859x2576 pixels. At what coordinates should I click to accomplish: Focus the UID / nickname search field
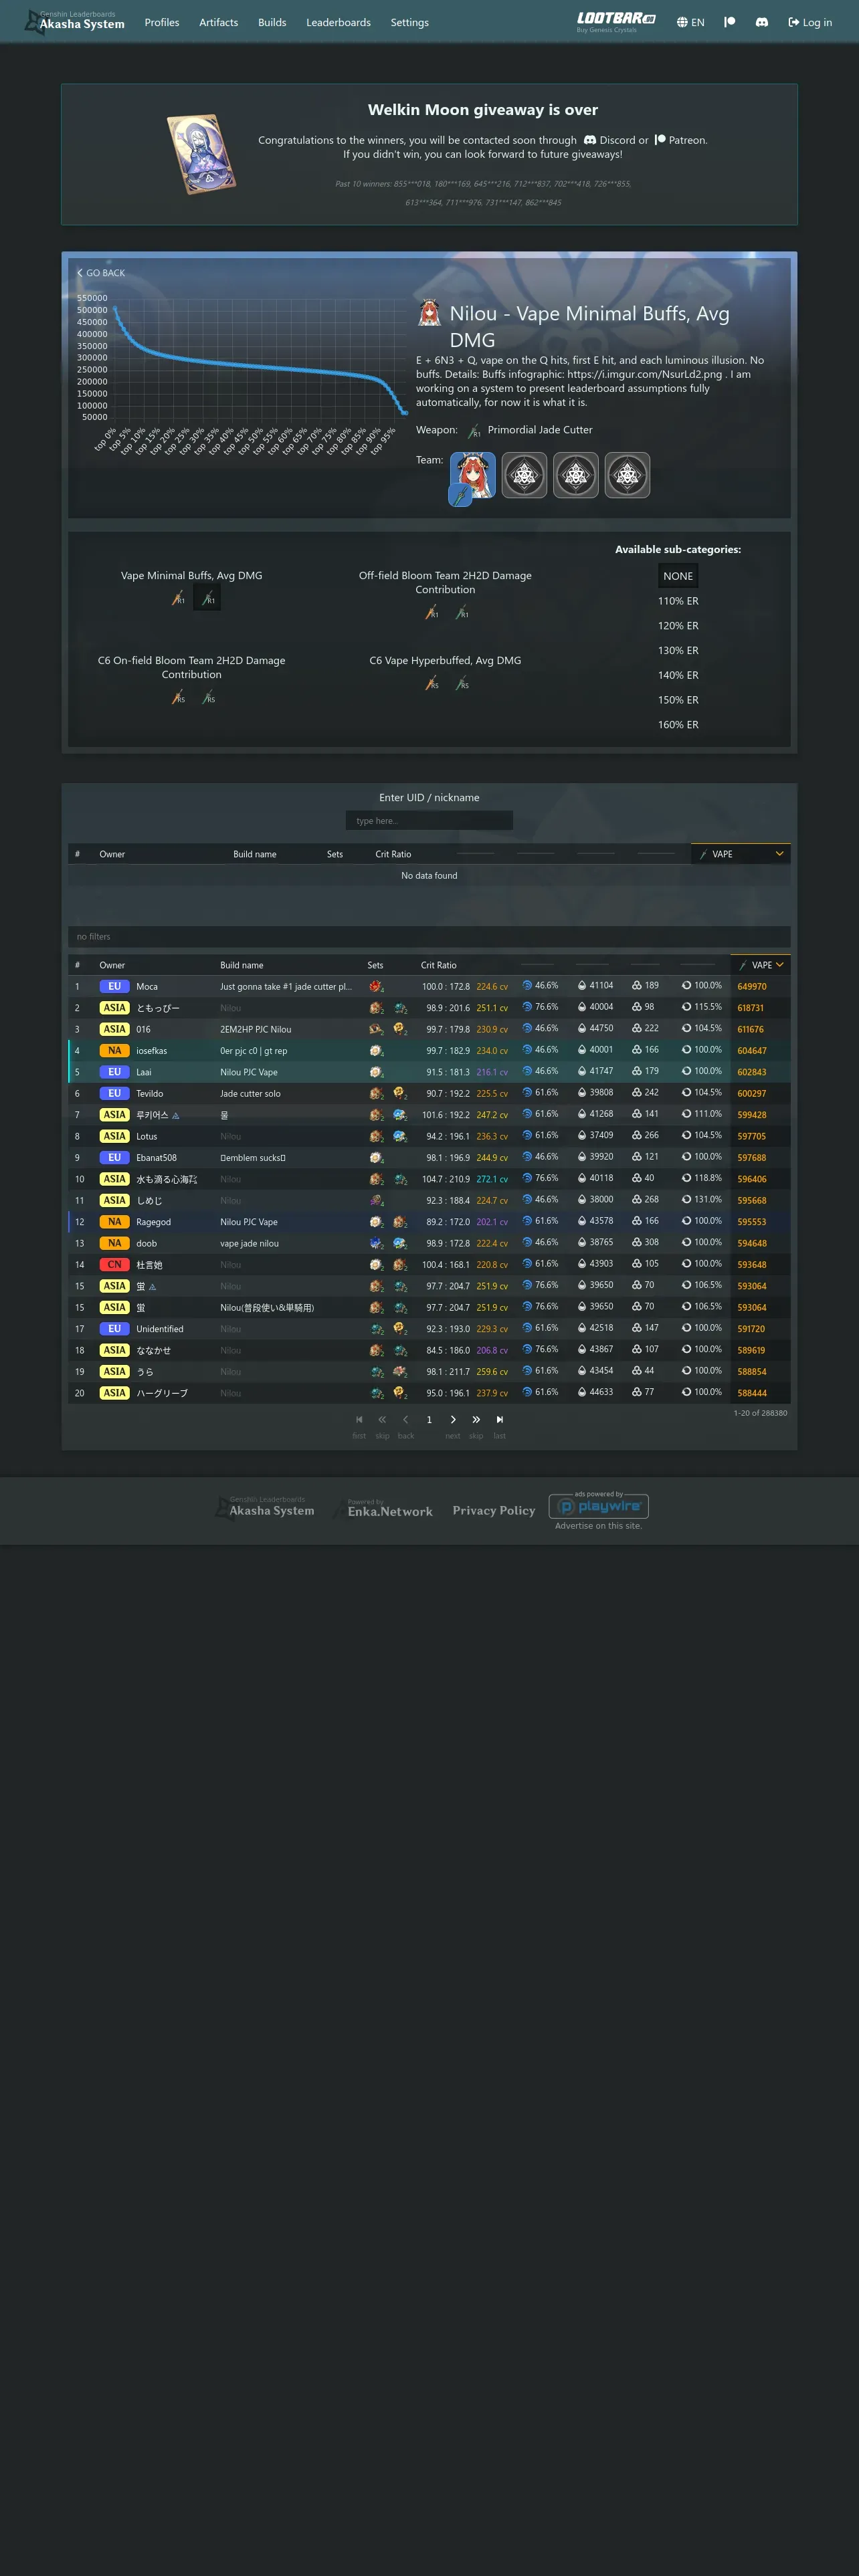point(429,821)
